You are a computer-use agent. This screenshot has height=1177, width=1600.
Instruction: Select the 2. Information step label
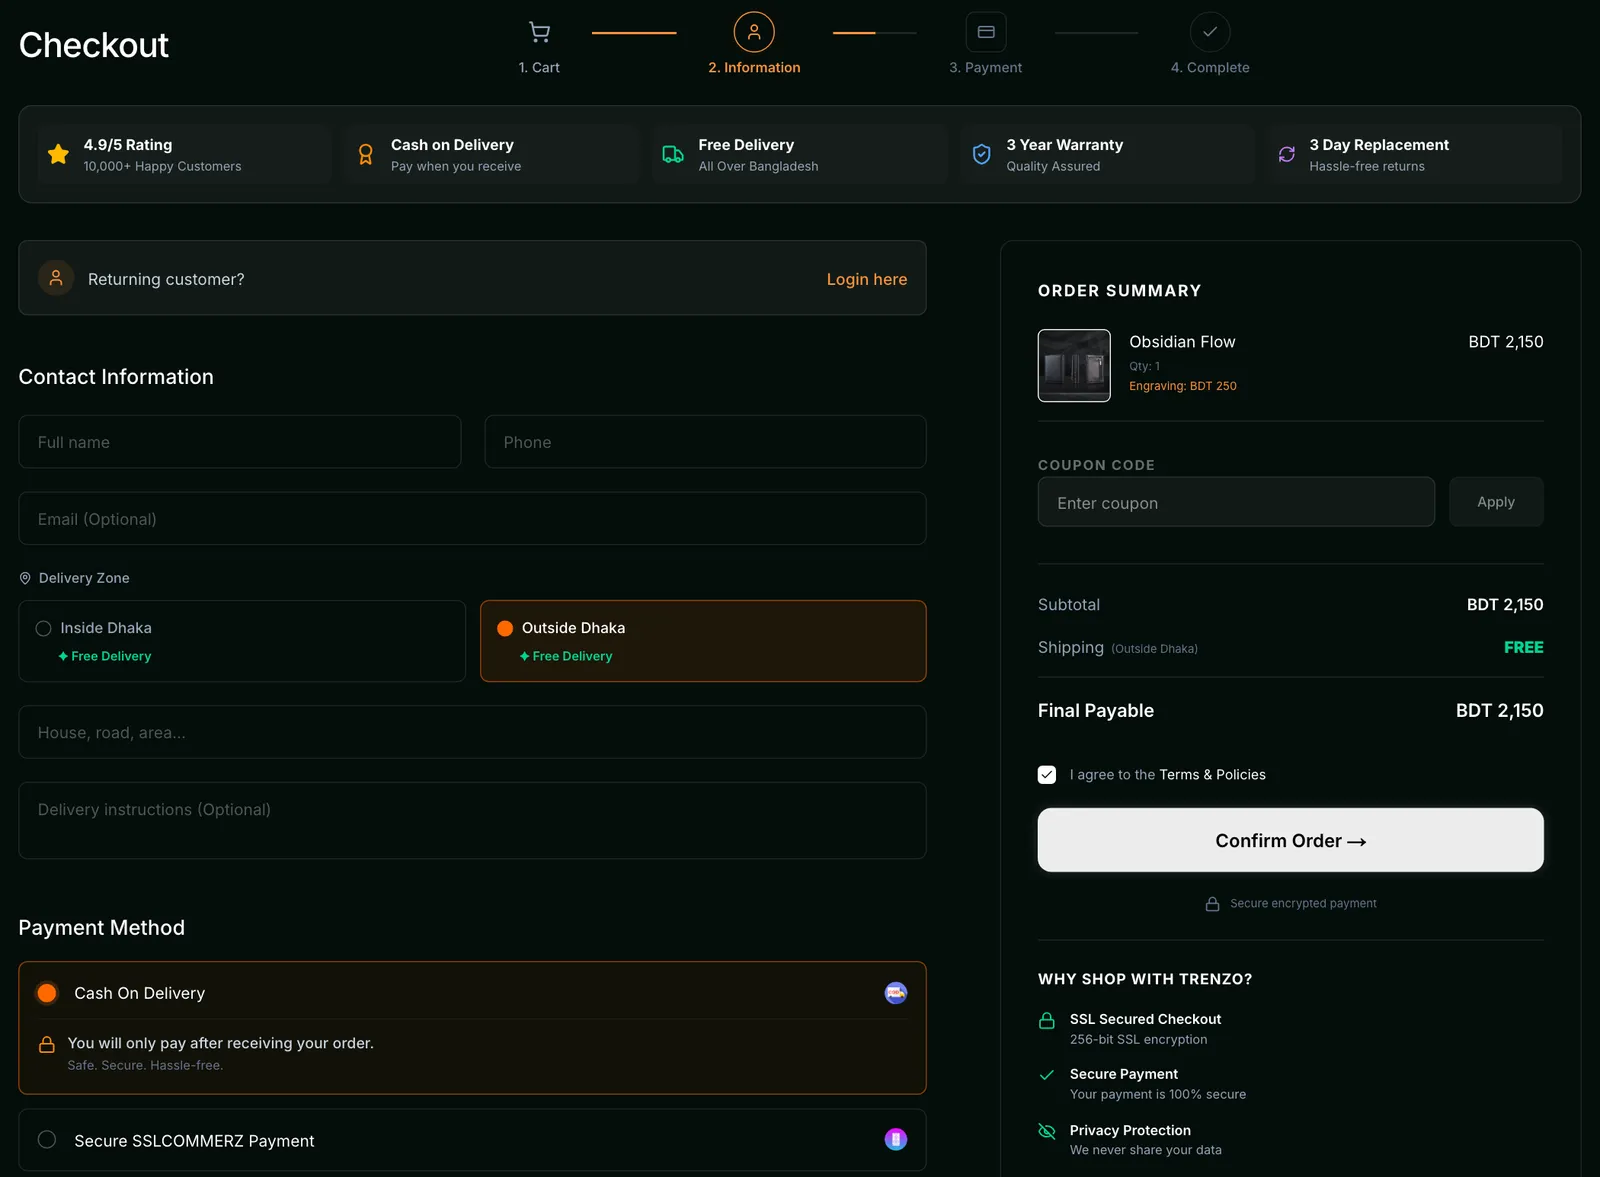(x=754, y=67)
